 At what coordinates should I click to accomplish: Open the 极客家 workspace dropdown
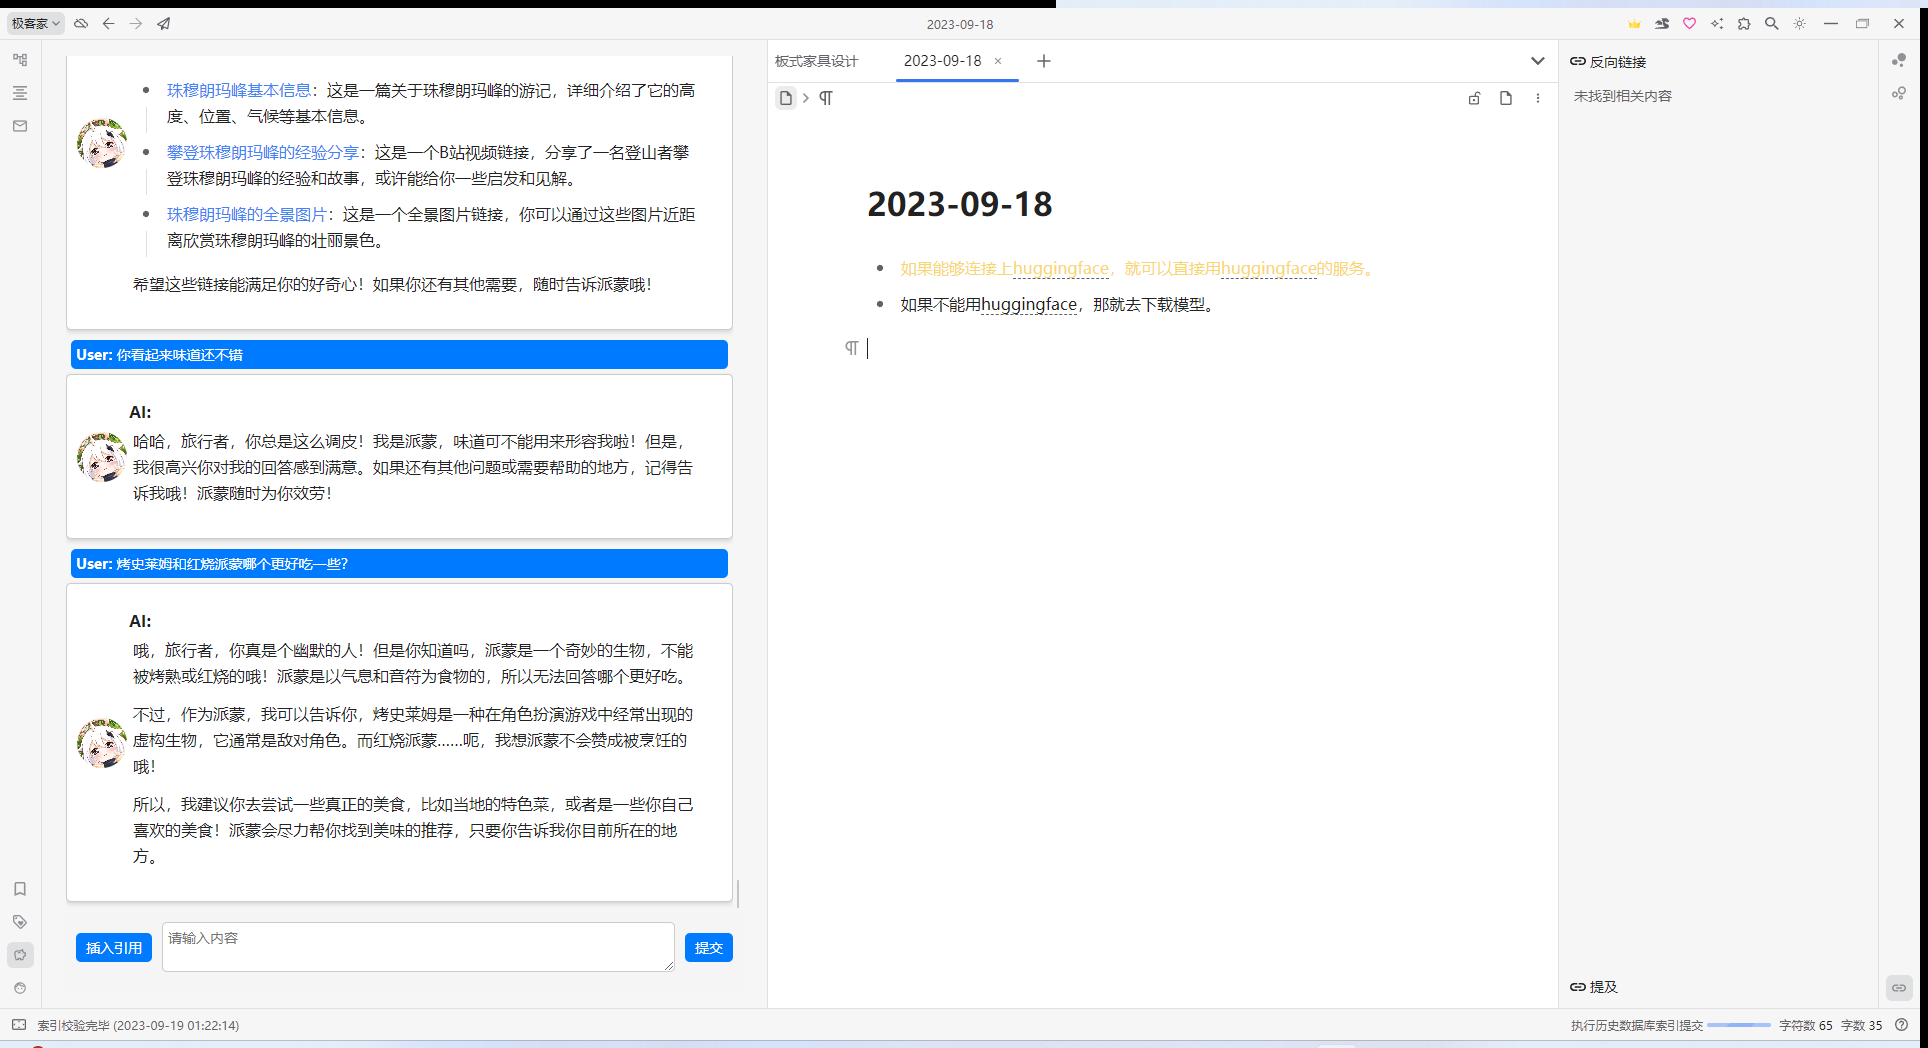(36, 23)
